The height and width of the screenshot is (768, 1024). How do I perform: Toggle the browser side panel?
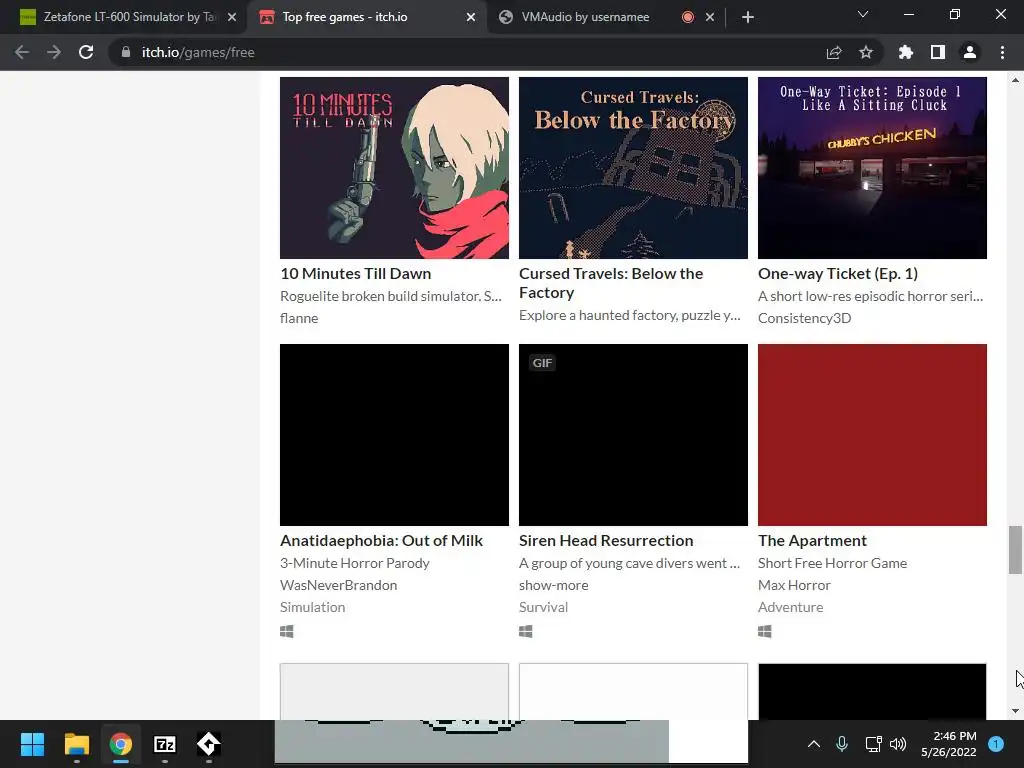938,52
